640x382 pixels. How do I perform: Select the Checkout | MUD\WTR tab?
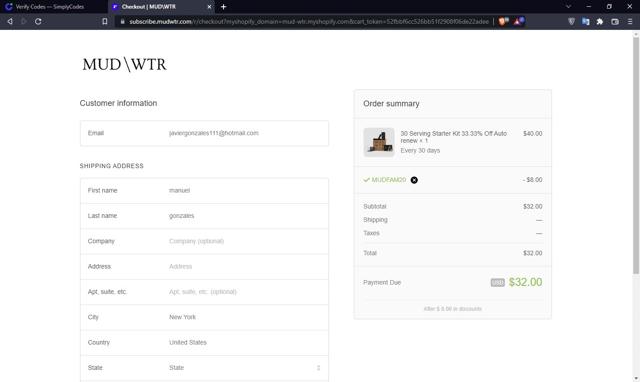[x=161, y=7]
